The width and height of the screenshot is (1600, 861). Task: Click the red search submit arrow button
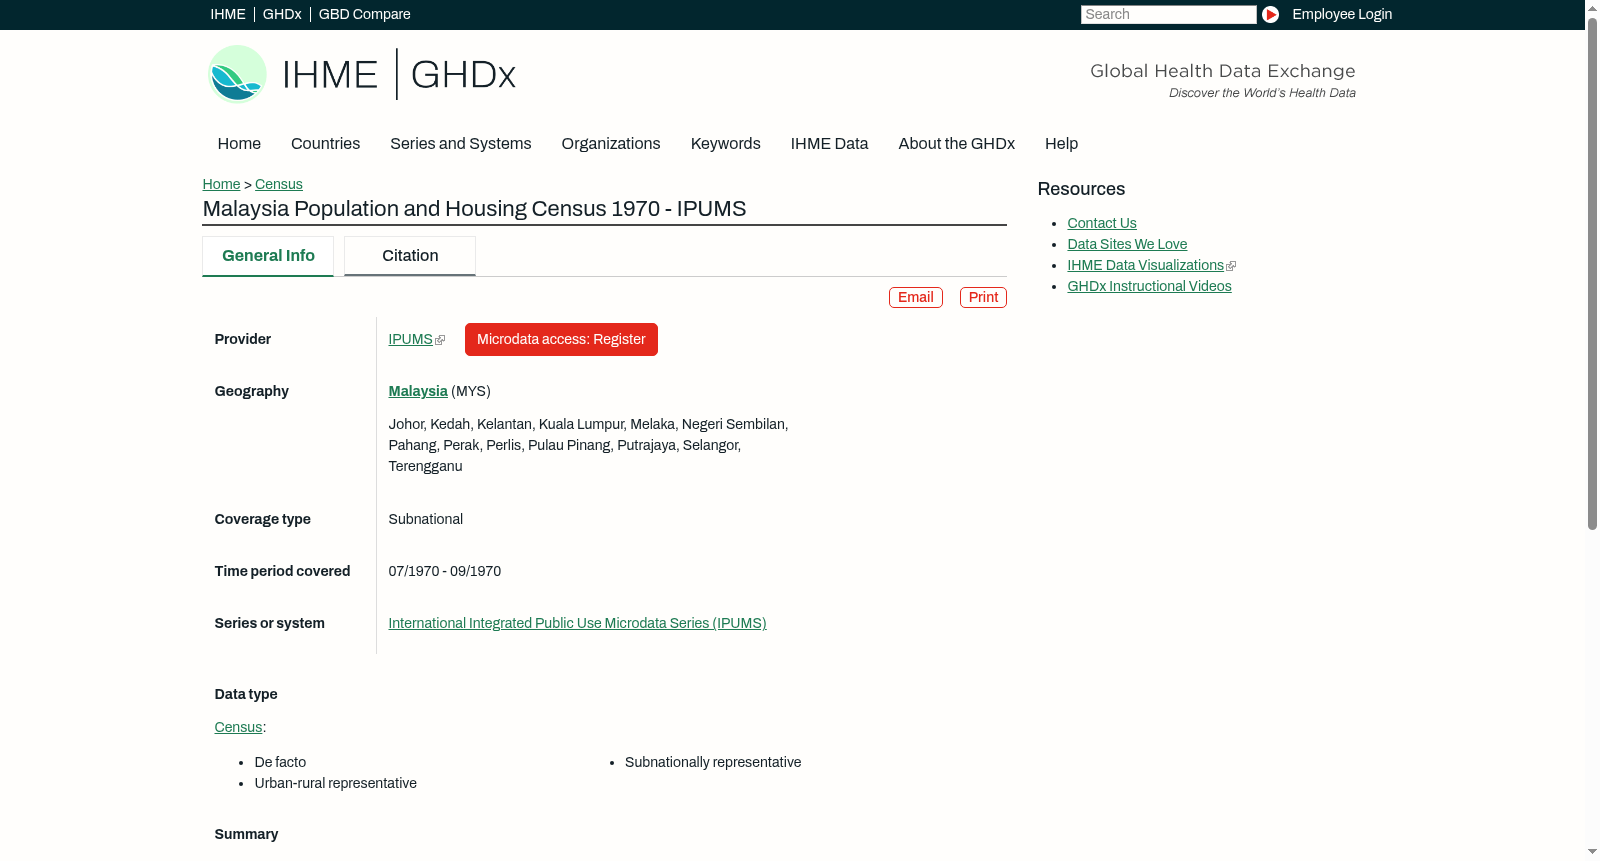(1270, 14)
